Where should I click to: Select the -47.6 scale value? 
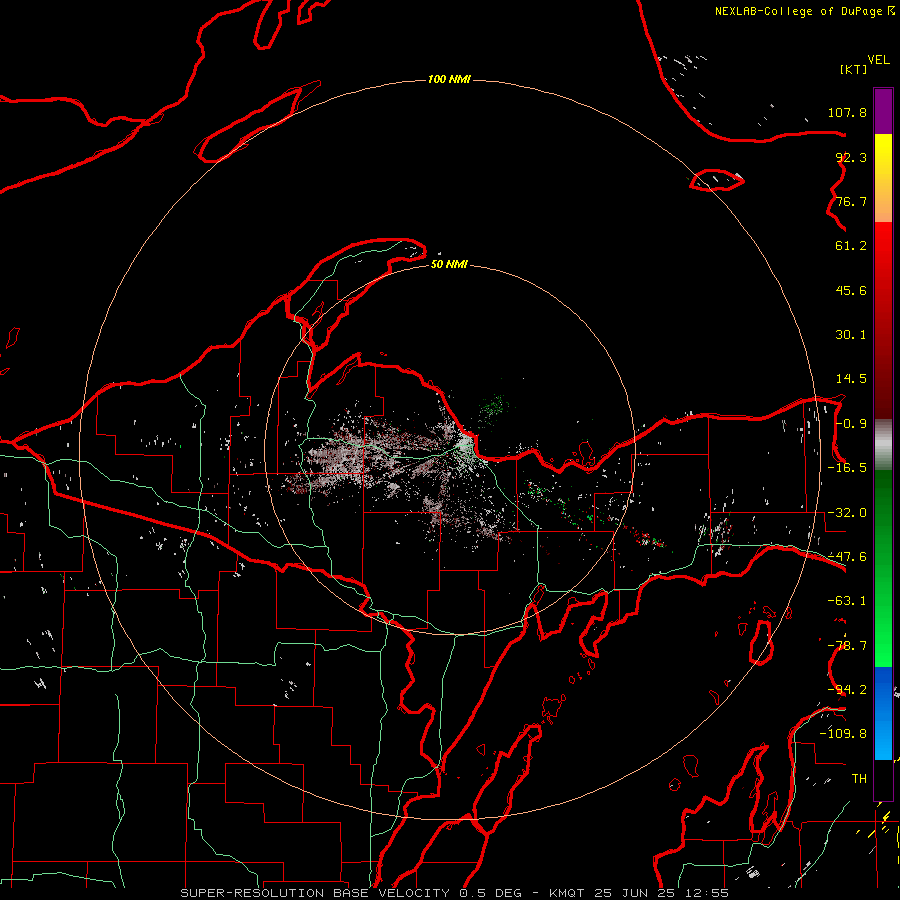pos(847,557)
